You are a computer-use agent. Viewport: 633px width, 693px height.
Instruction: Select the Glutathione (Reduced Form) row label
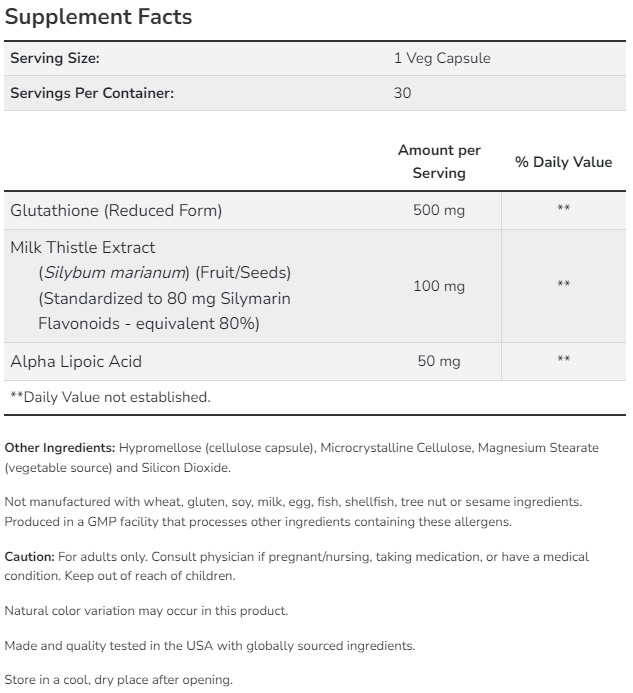(x=116, y=210)
